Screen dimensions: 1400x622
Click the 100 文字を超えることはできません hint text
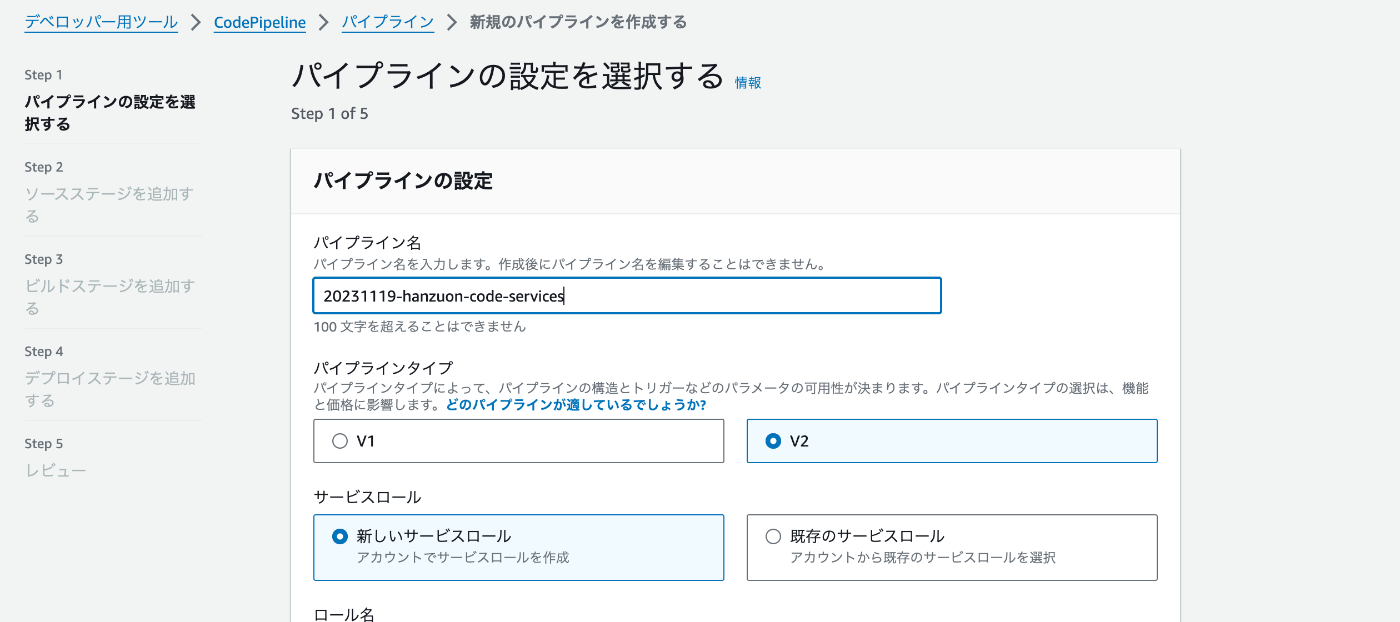pos(420,326)
